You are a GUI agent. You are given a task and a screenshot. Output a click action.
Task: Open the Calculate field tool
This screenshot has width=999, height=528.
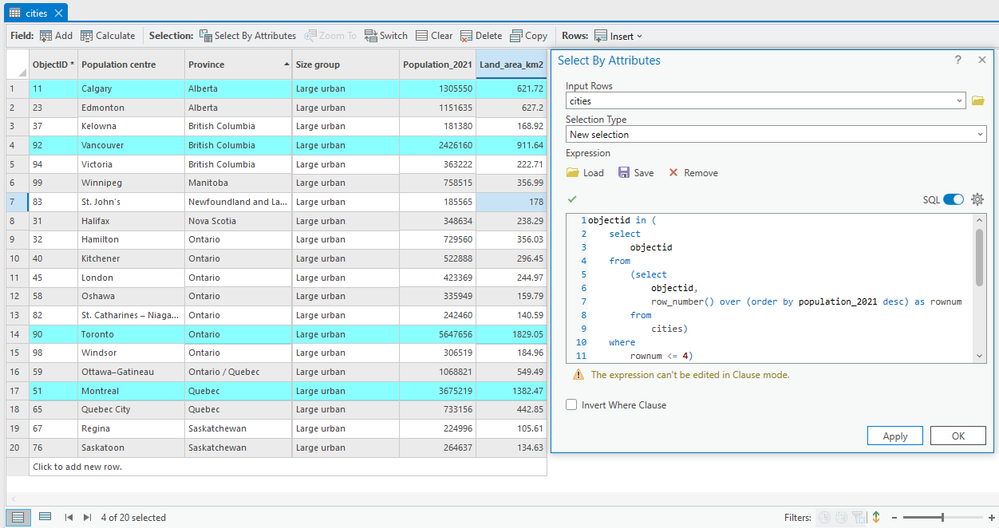click(x=107, y=36)
